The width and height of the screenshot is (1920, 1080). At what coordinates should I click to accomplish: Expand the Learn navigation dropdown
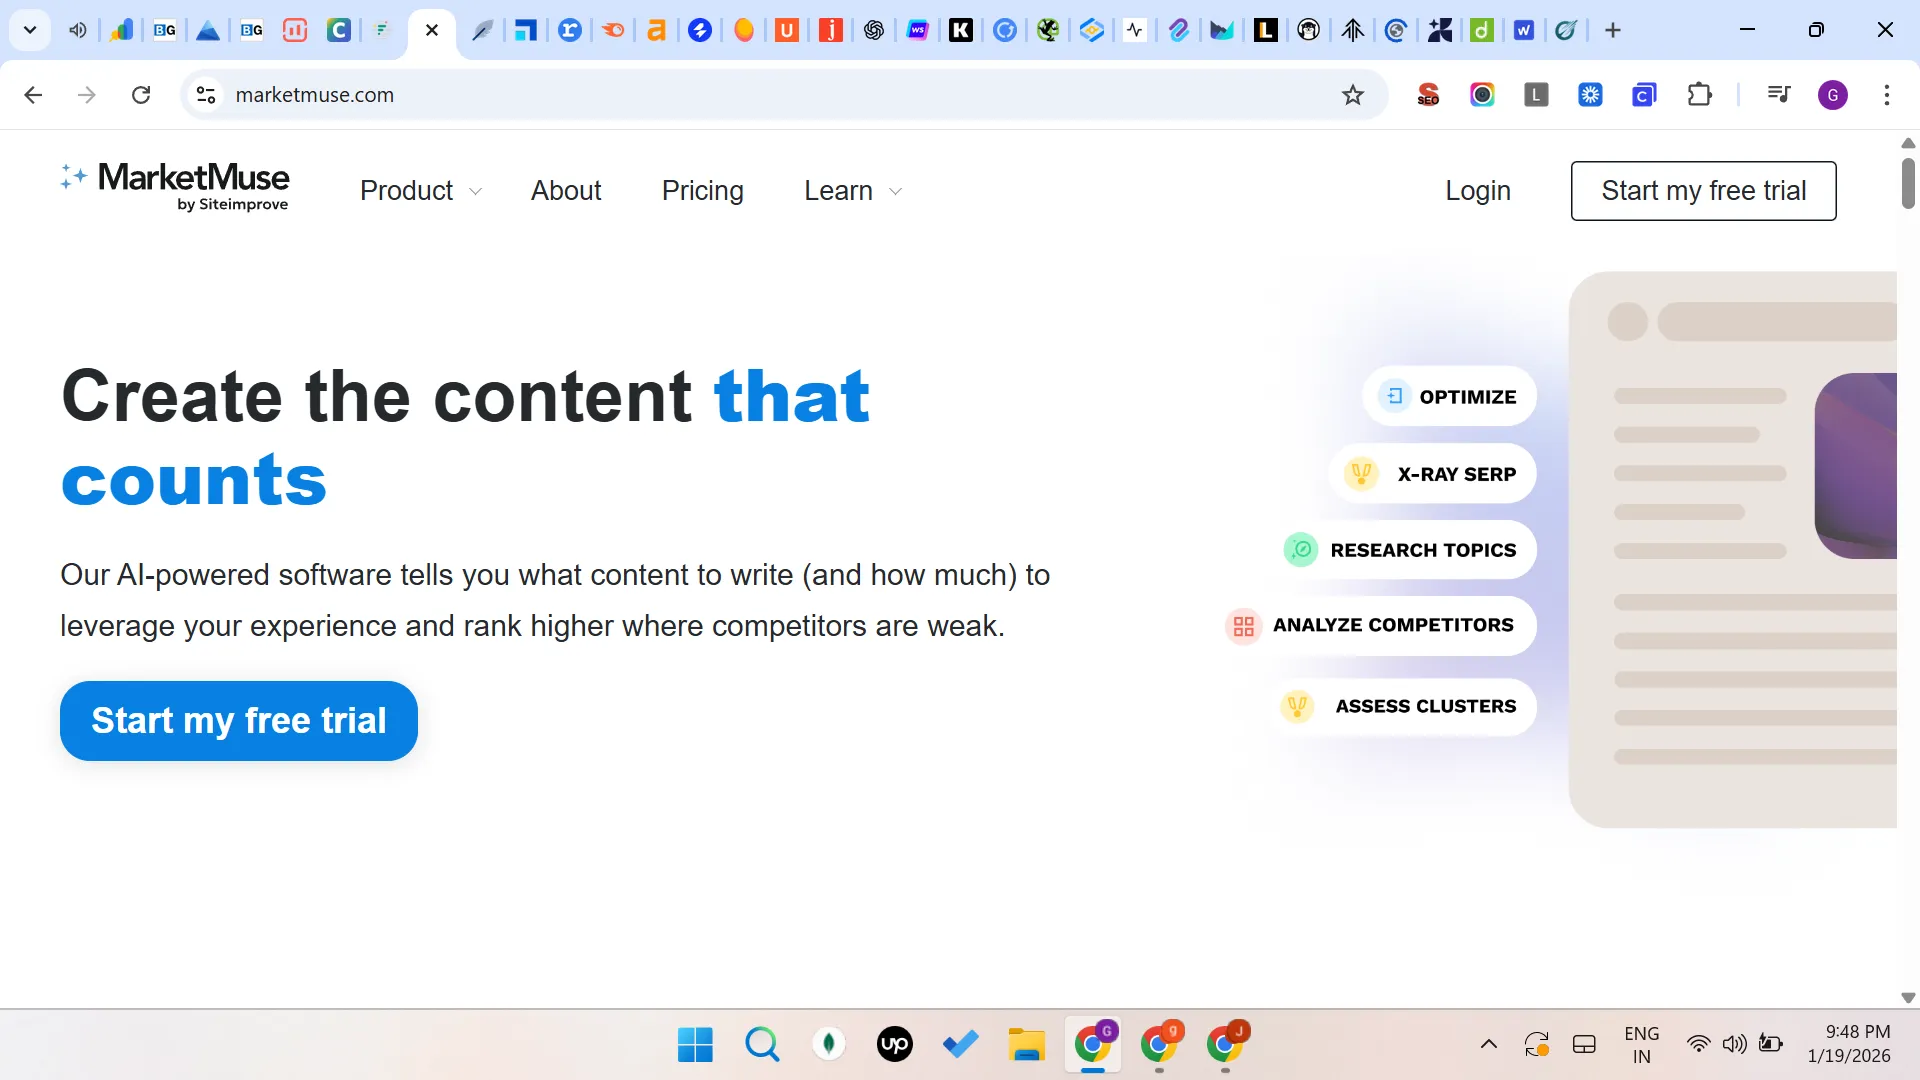point(851,191)
